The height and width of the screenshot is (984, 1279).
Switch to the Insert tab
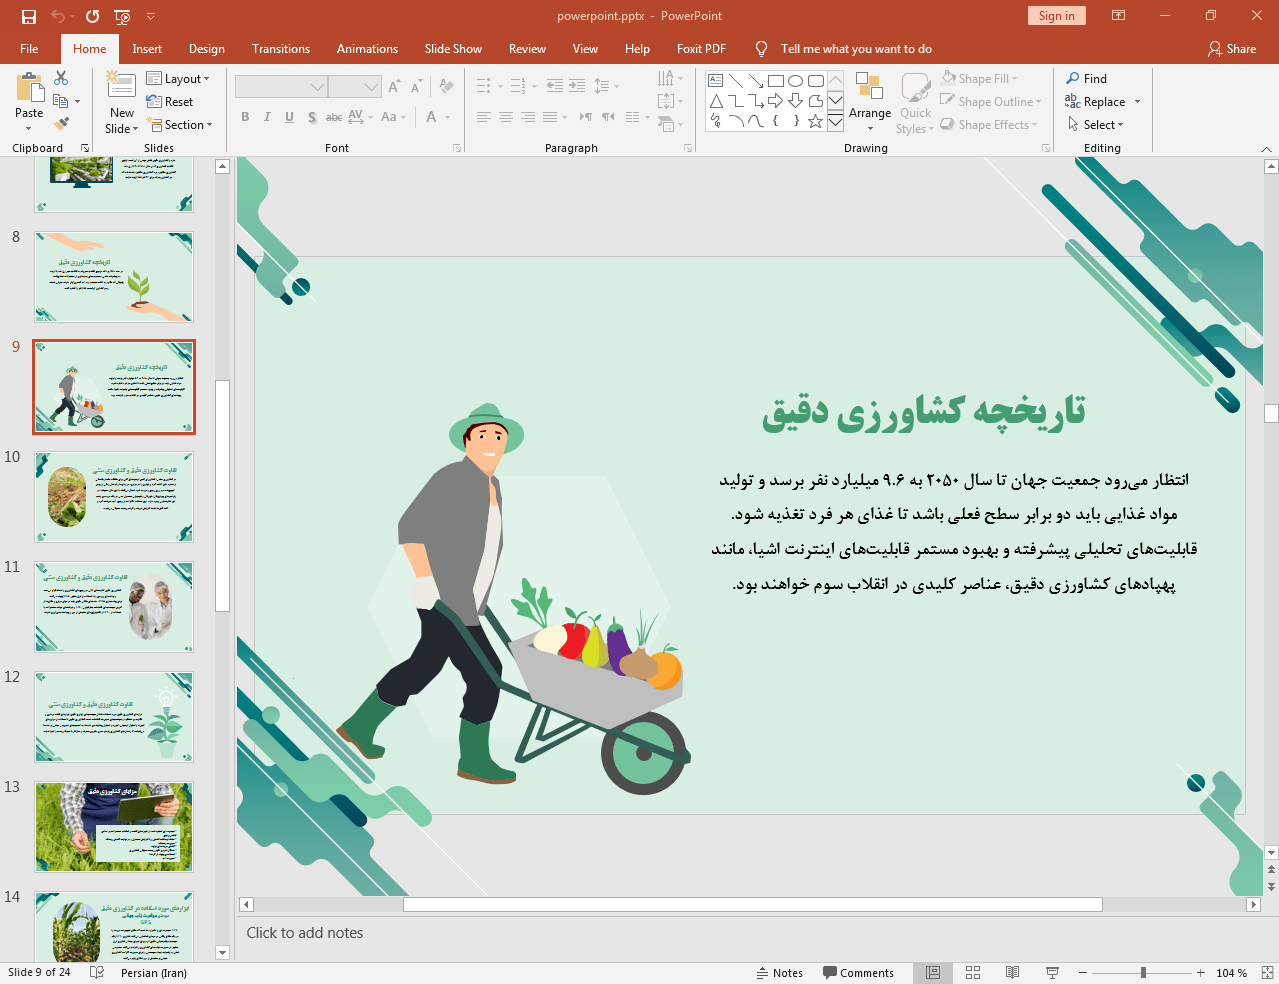147,49
